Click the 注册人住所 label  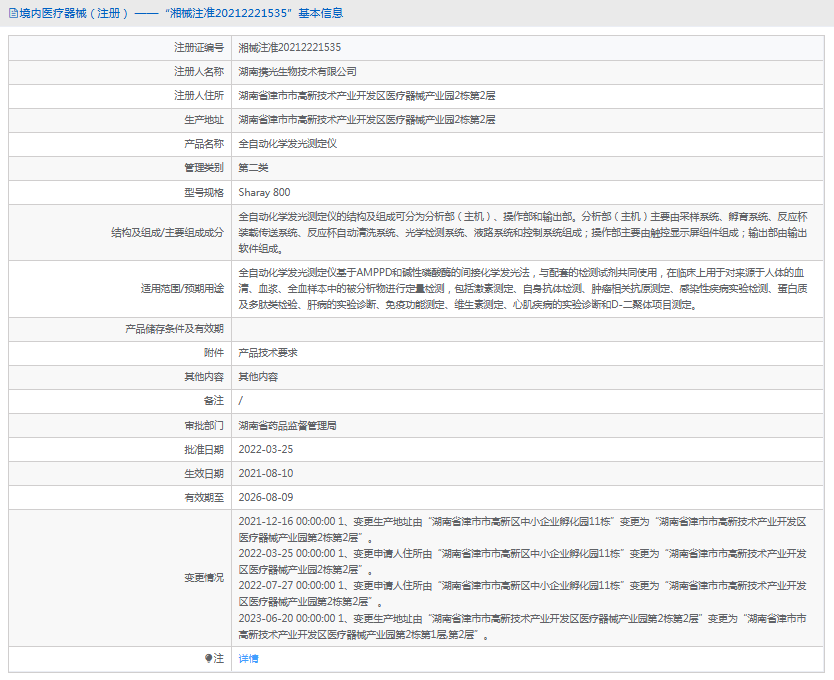pyautogui.click(x=199, y=96)
